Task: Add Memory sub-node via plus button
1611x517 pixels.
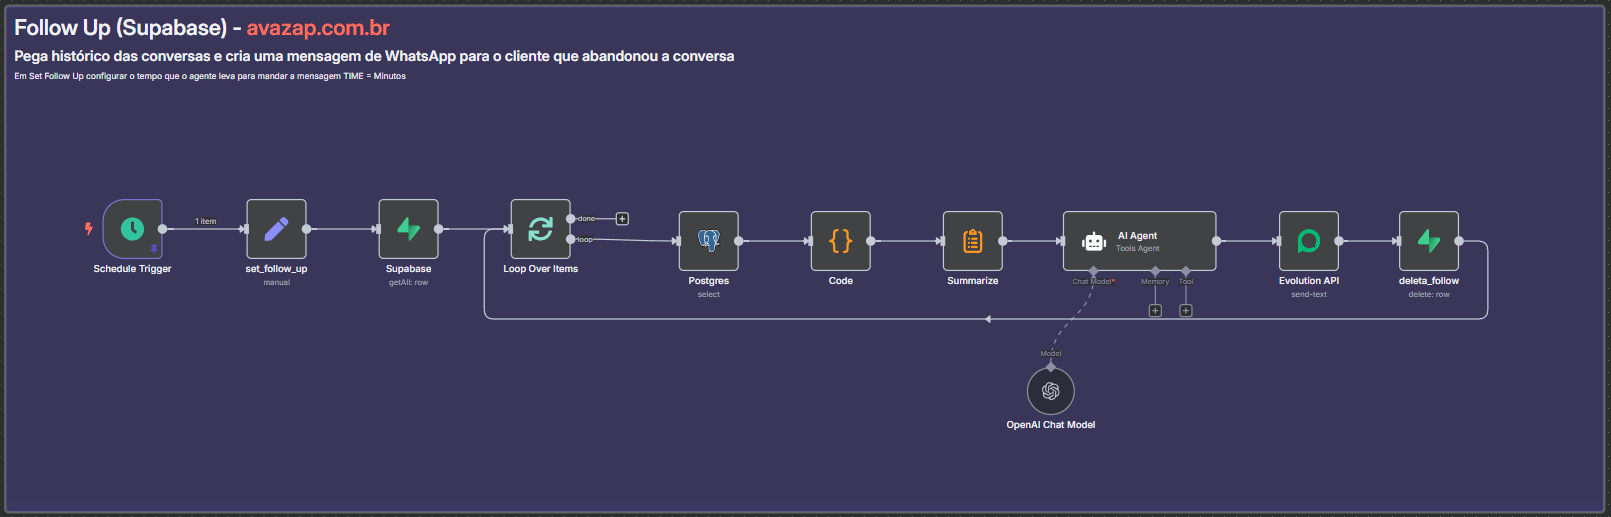Action: click(1155, 311)
